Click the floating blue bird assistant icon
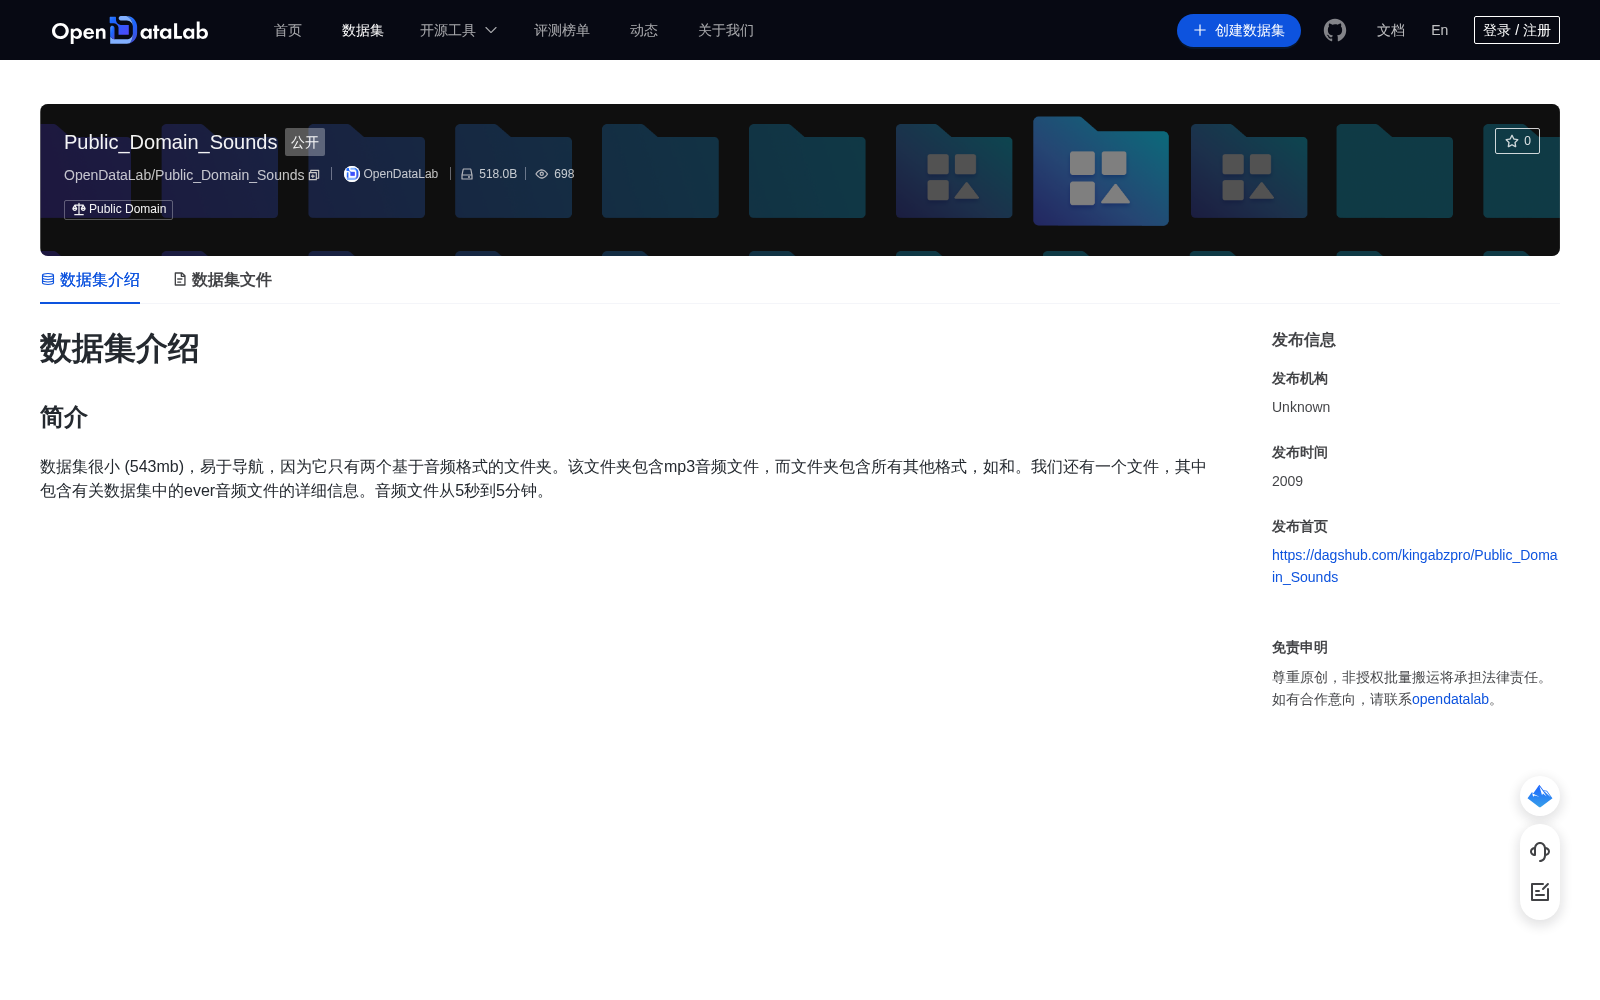 tap(1540, 796)
